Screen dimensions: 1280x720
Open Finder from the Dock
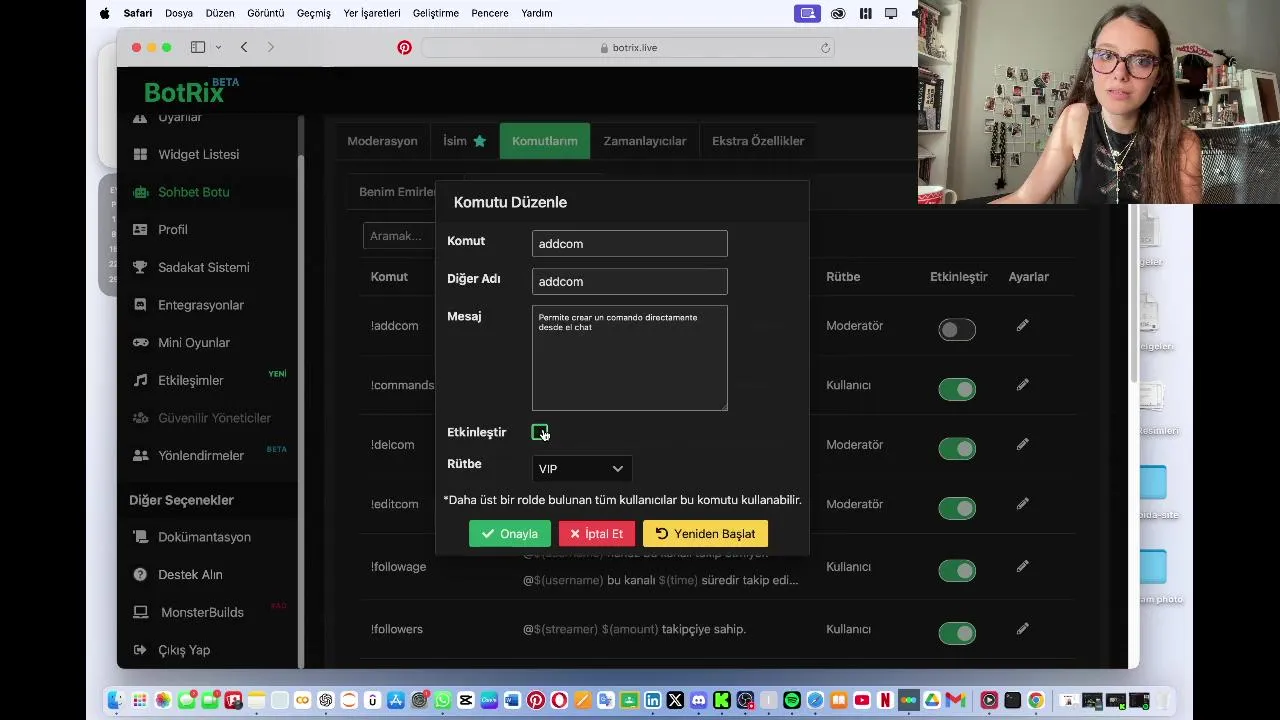(116, 700)
